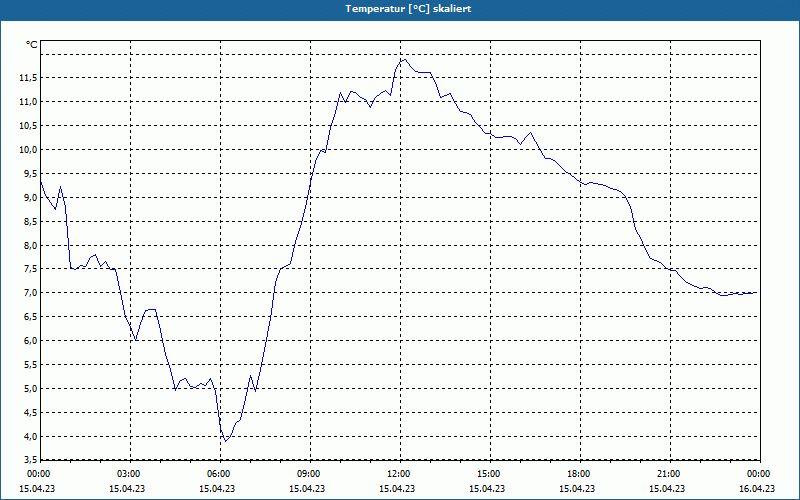Click the 16.04.23 date label

[x=757, y=488]
